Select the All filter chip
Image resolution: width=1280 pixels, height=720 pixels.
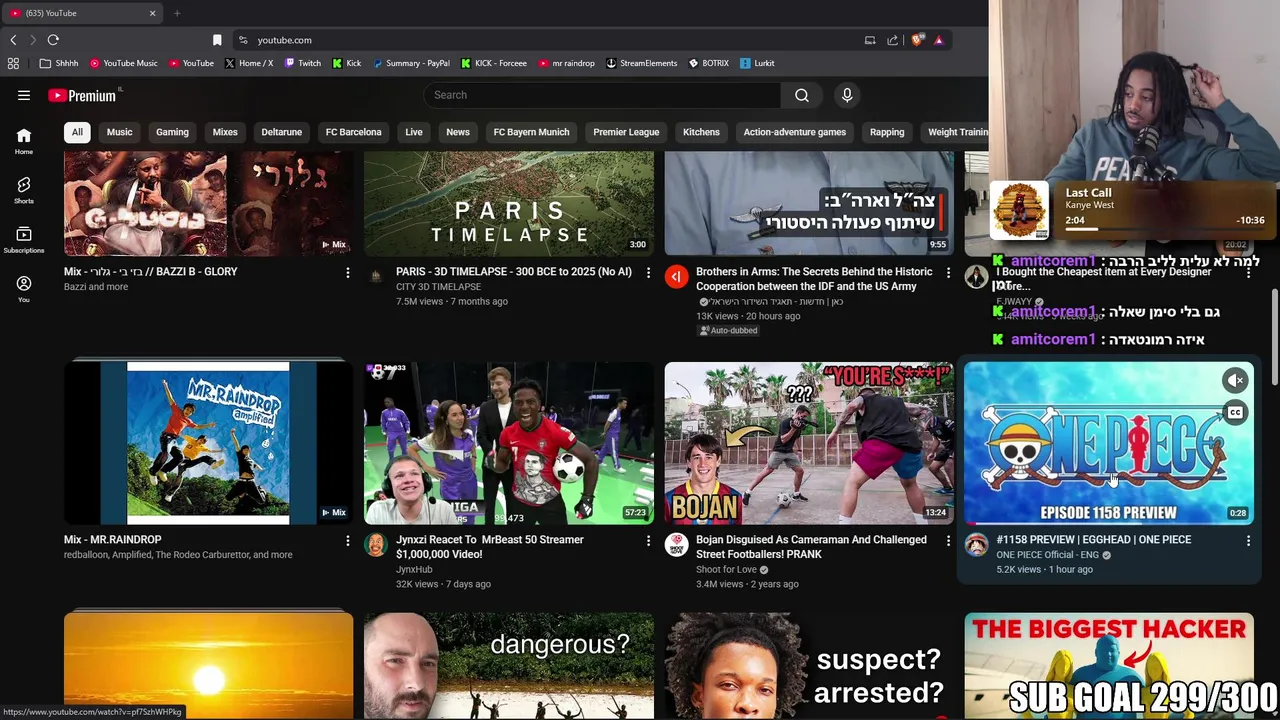pos(77,132)
